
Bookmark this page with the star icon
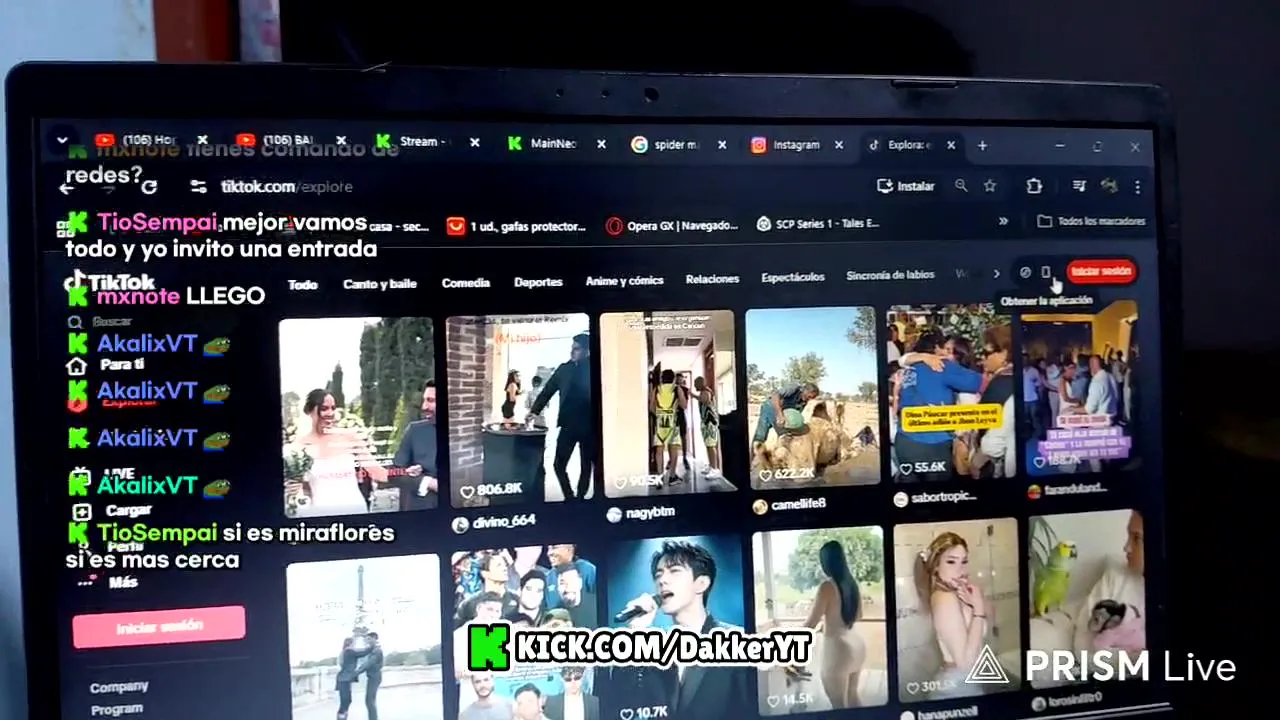989,185
